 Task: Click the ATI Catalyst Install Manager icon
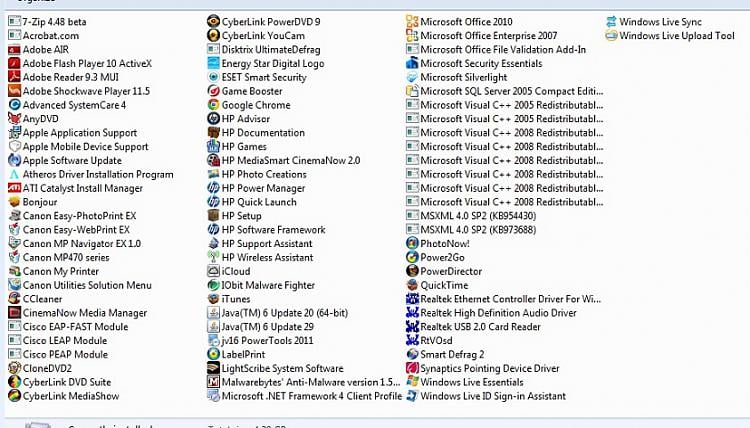pos(14,188)
